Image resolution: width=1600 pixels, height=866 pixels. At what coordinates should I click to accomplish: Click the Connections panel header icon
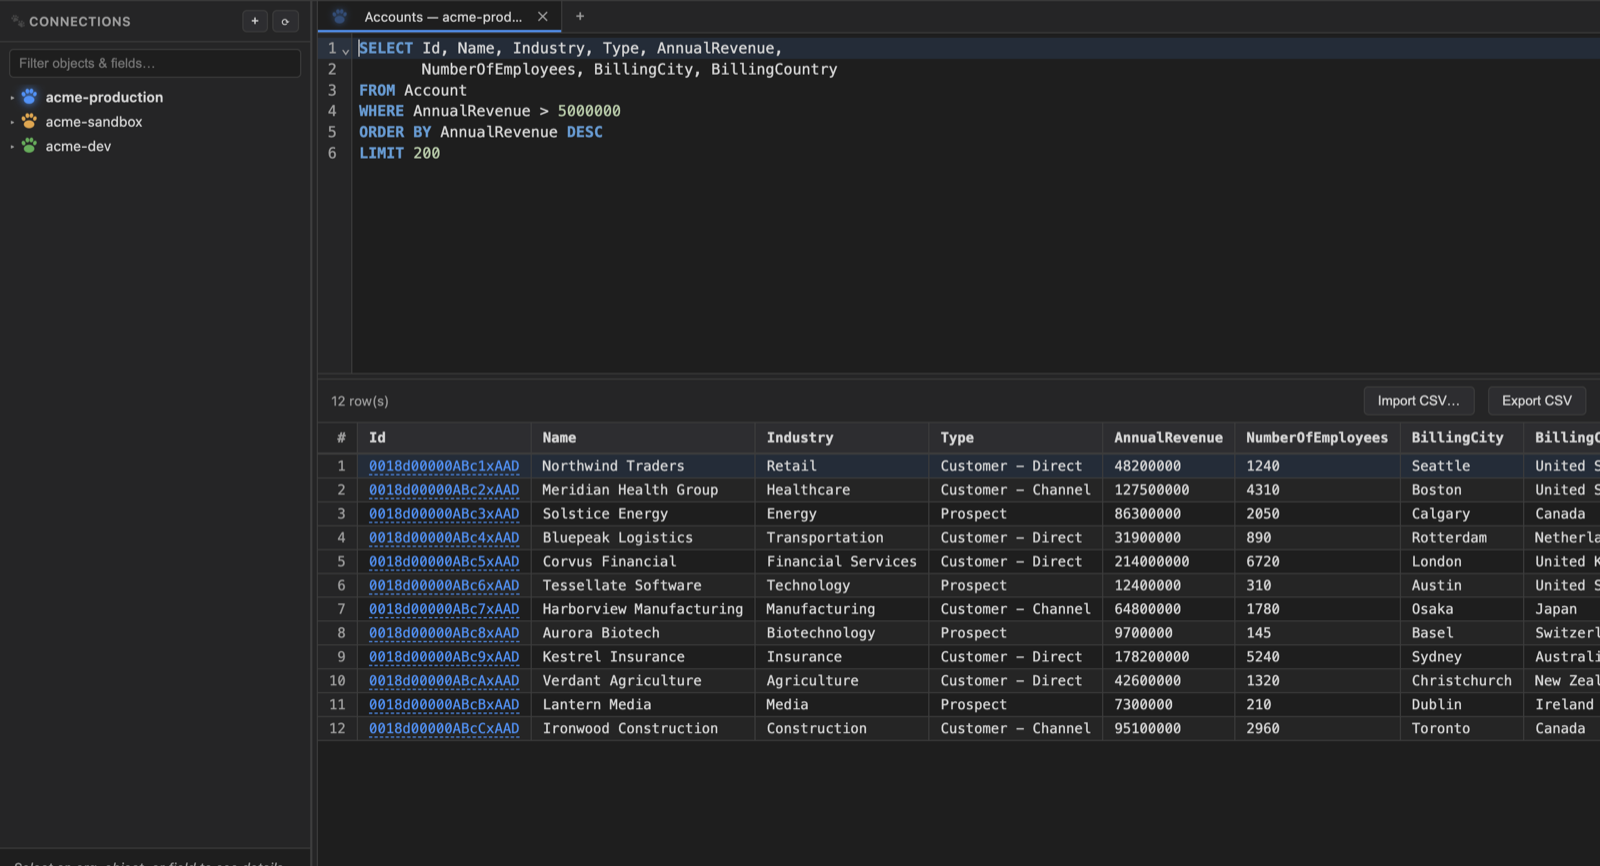(x=17, y=21)
